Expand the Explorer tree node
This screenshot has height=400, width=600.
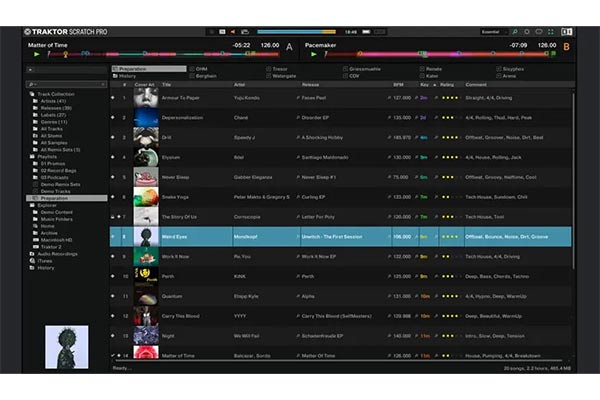27,205
